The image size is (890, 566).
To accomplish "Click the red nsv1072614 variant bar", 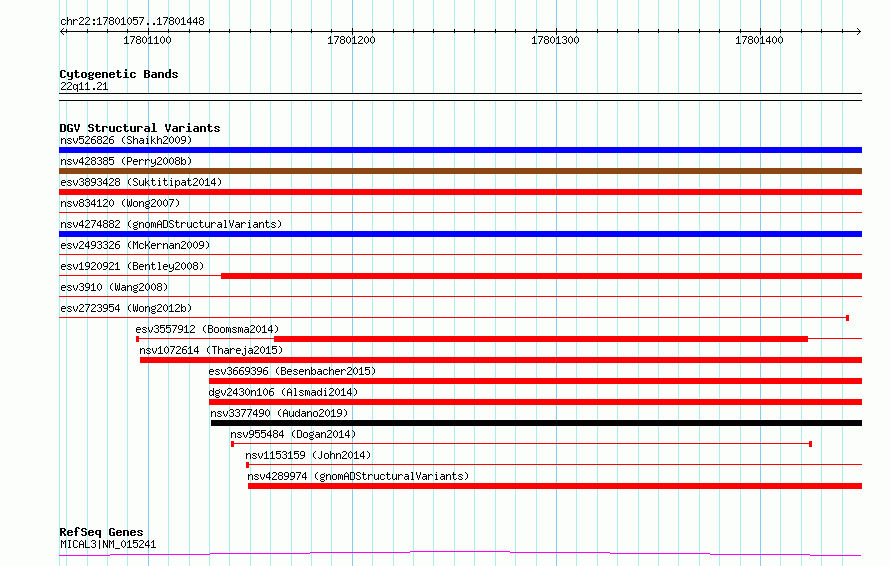I will 501,360.
